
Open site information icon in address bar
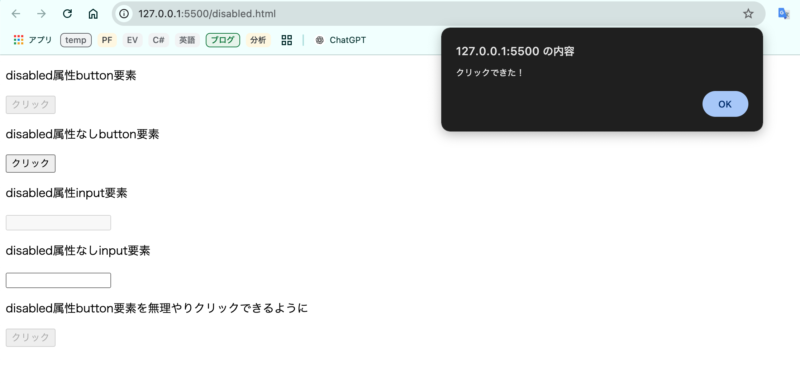pyautogui.click(x=124, y=14)
